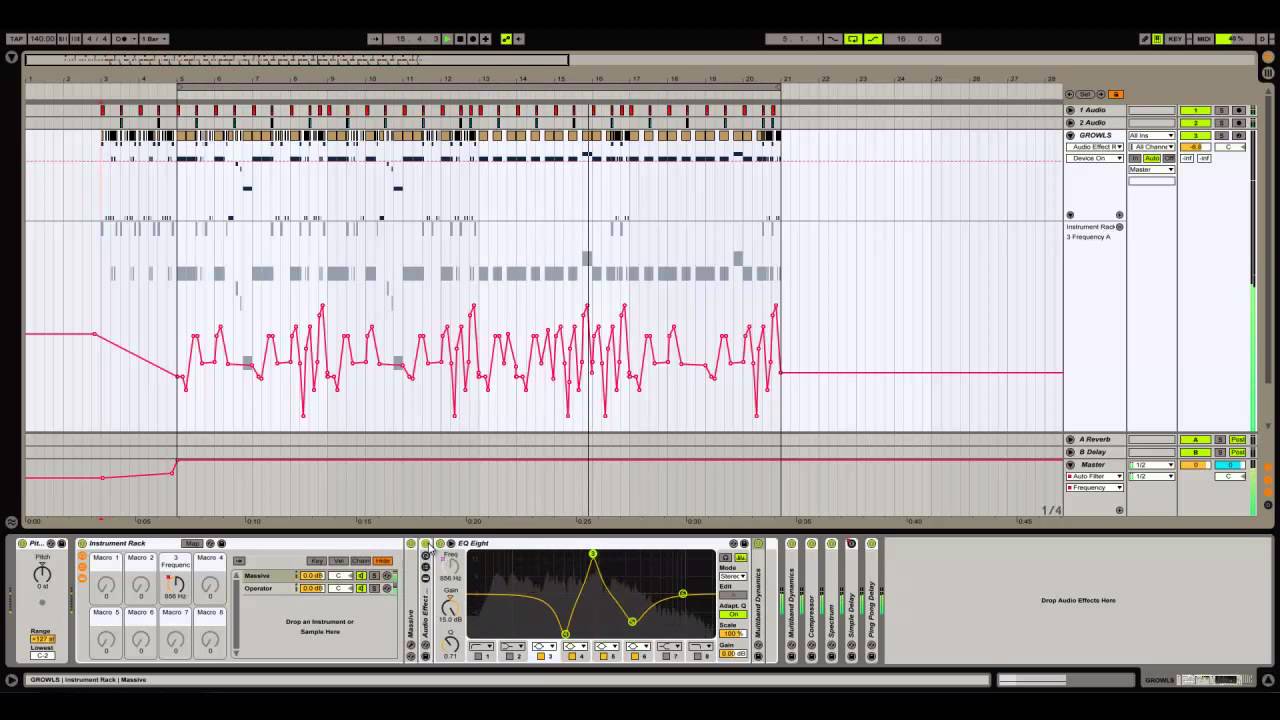Open the Auto Filter chooser on Master

pos(1095,476)
